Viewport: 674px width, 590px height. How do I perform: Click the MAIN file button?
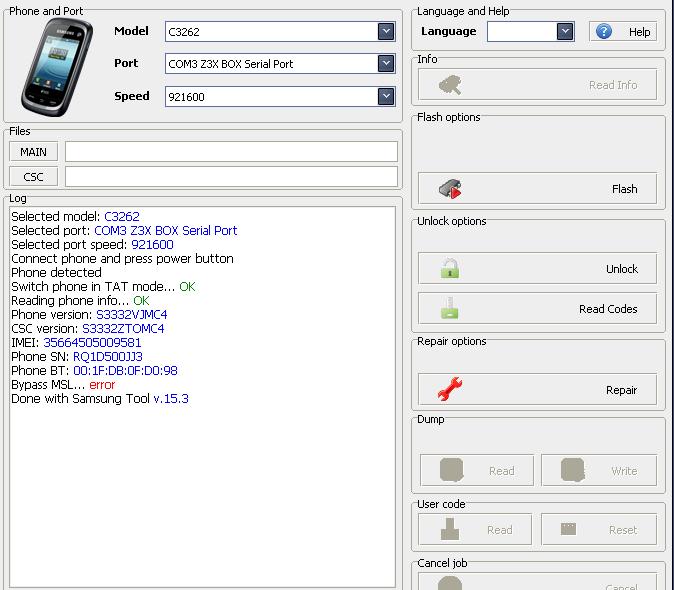click(34, 152)
